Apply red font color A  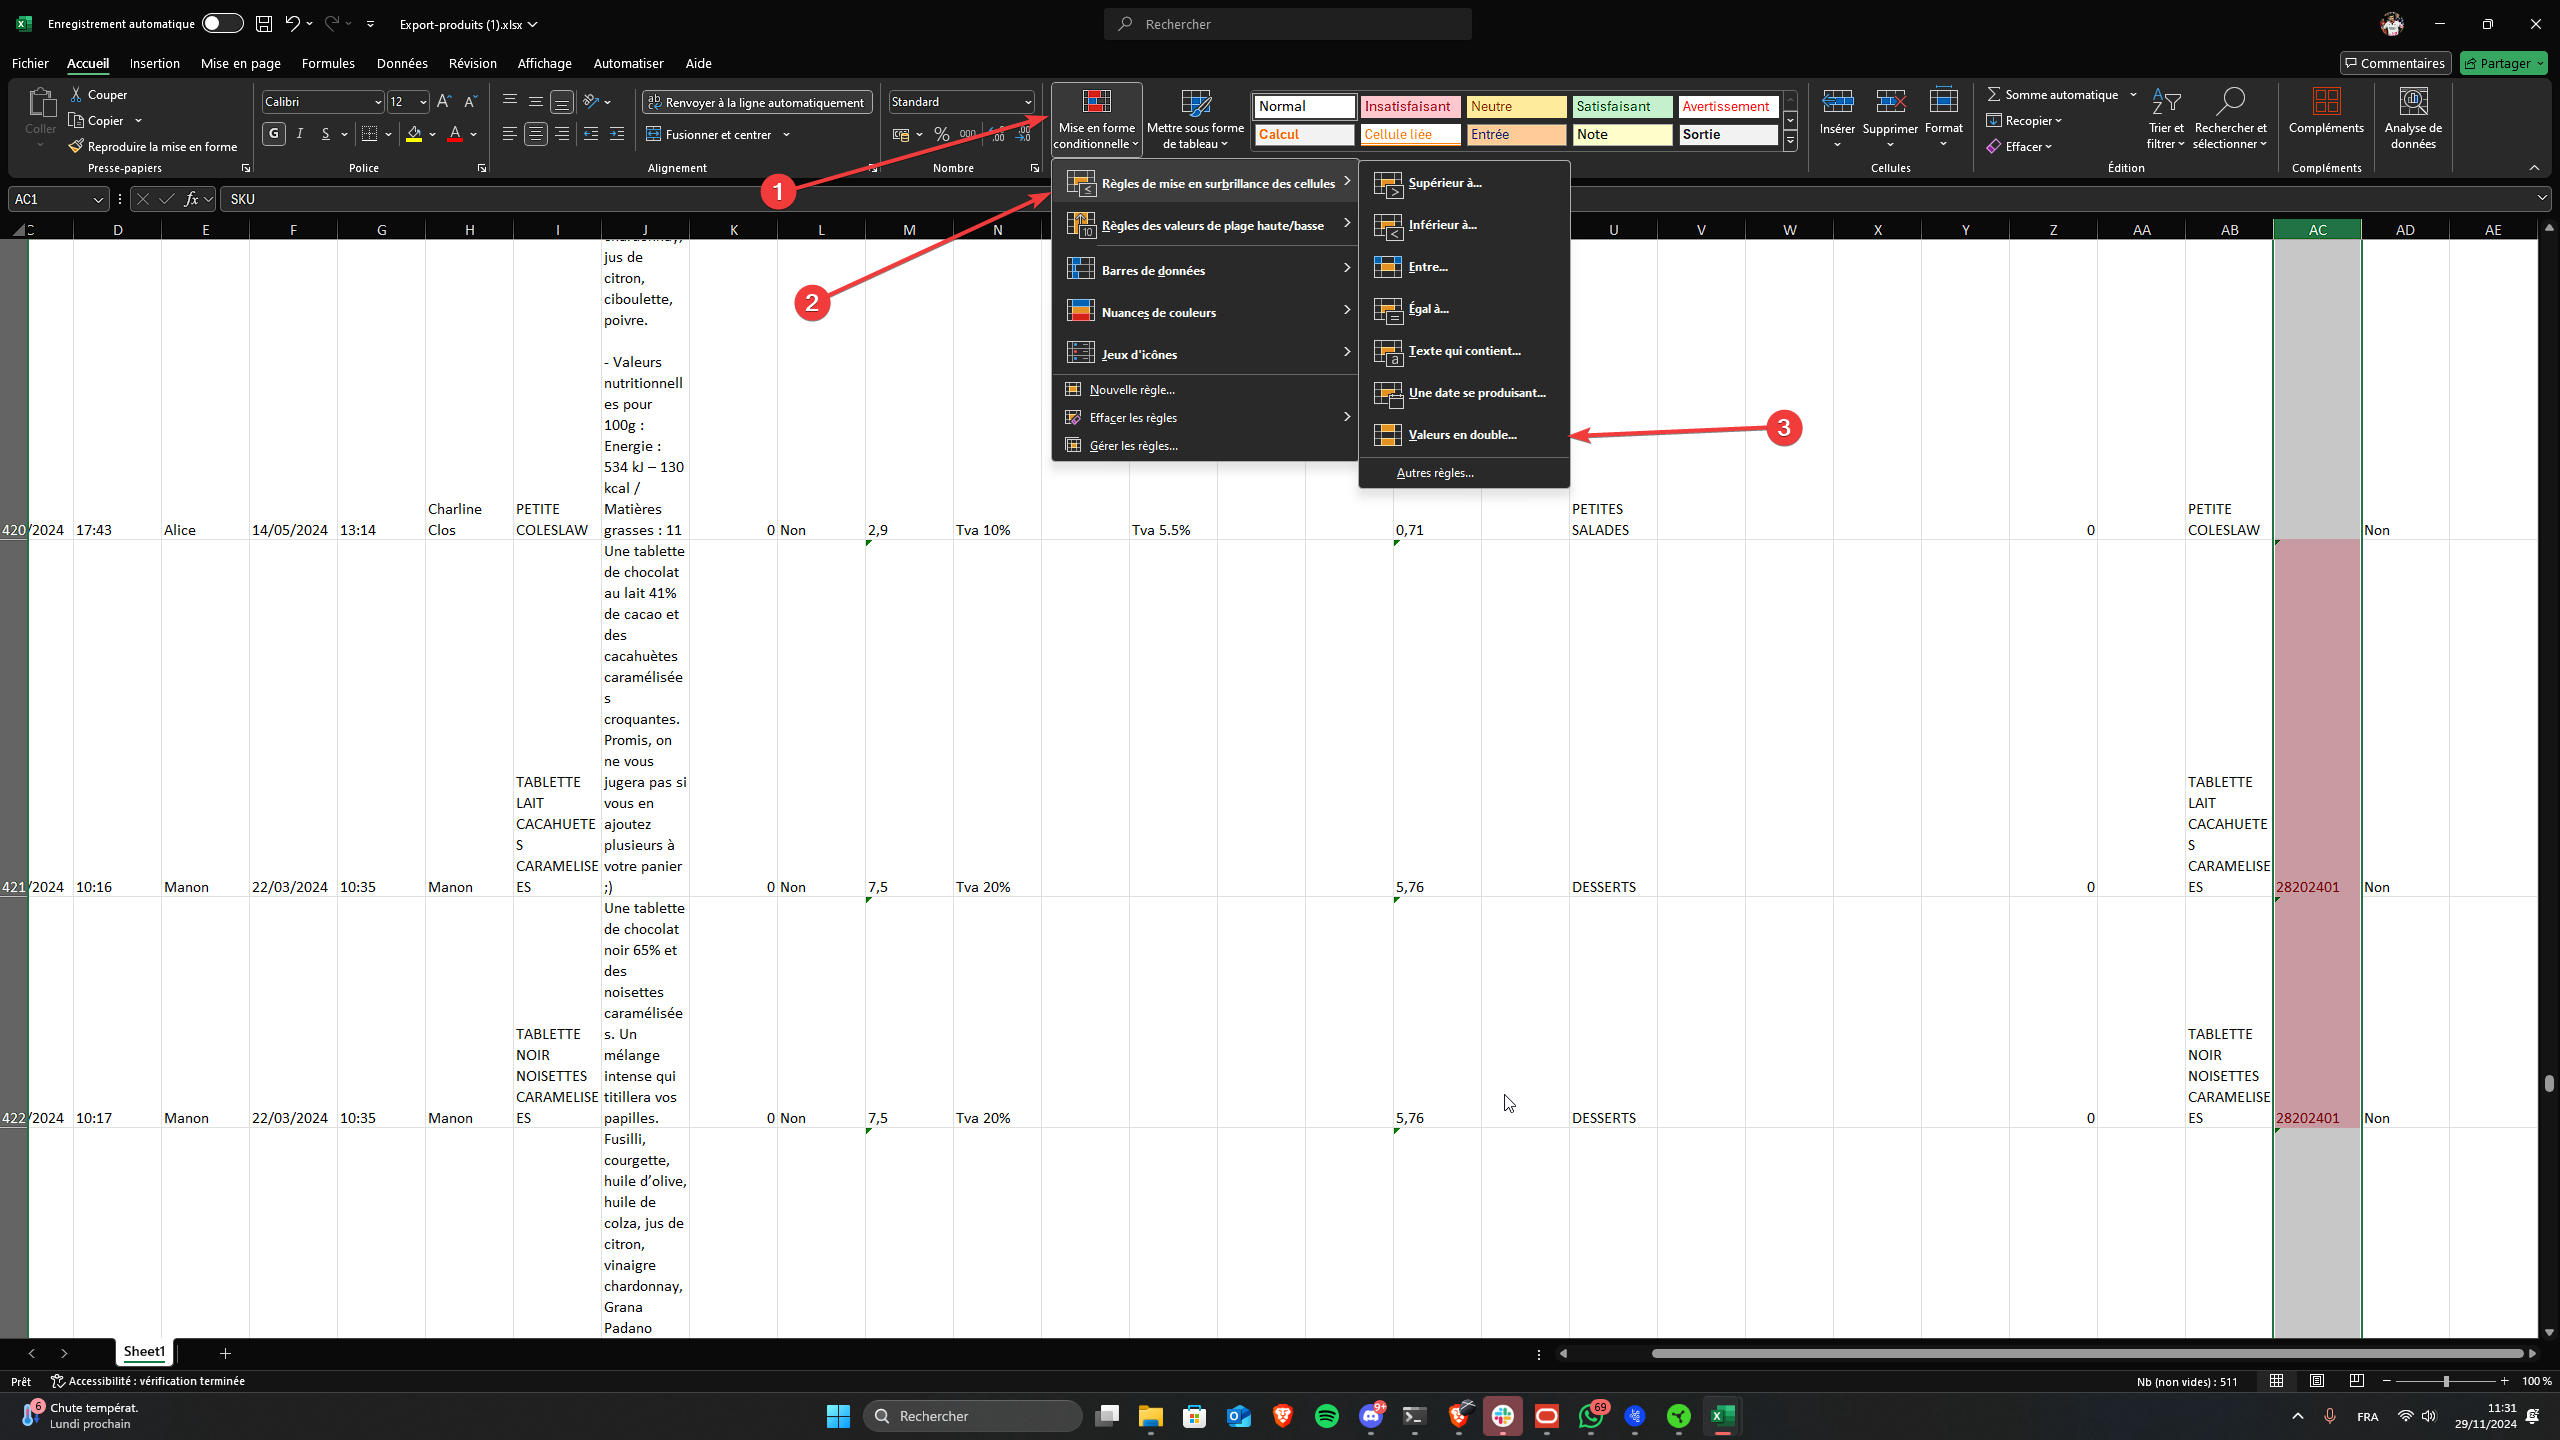click(x=455, y=134)
